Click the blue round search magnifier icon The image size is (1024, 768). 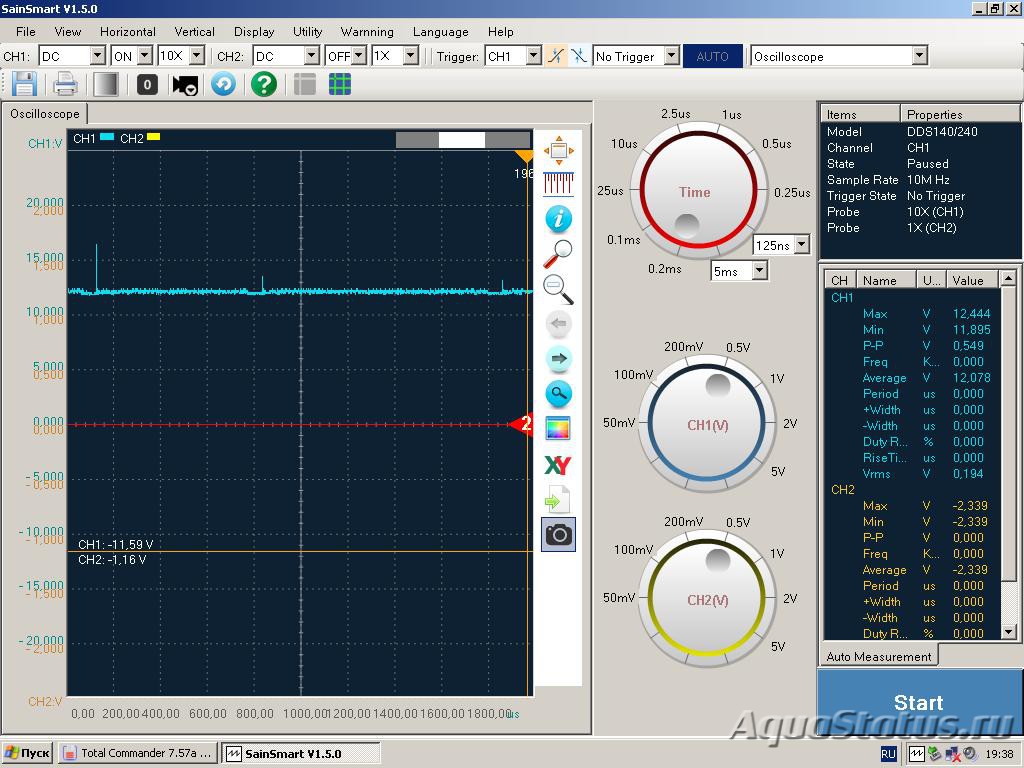(x=558, y=394)
